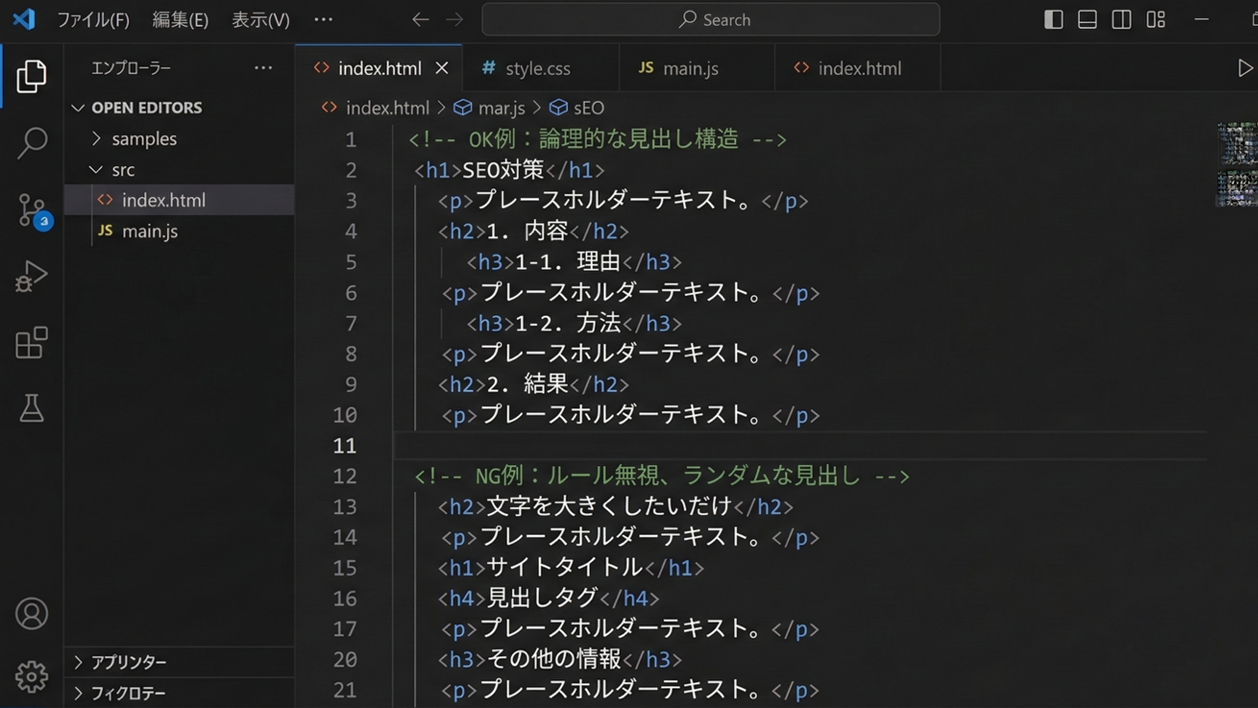
Task: Open the Accounts menu icon
Action: [x=31, y=613]
